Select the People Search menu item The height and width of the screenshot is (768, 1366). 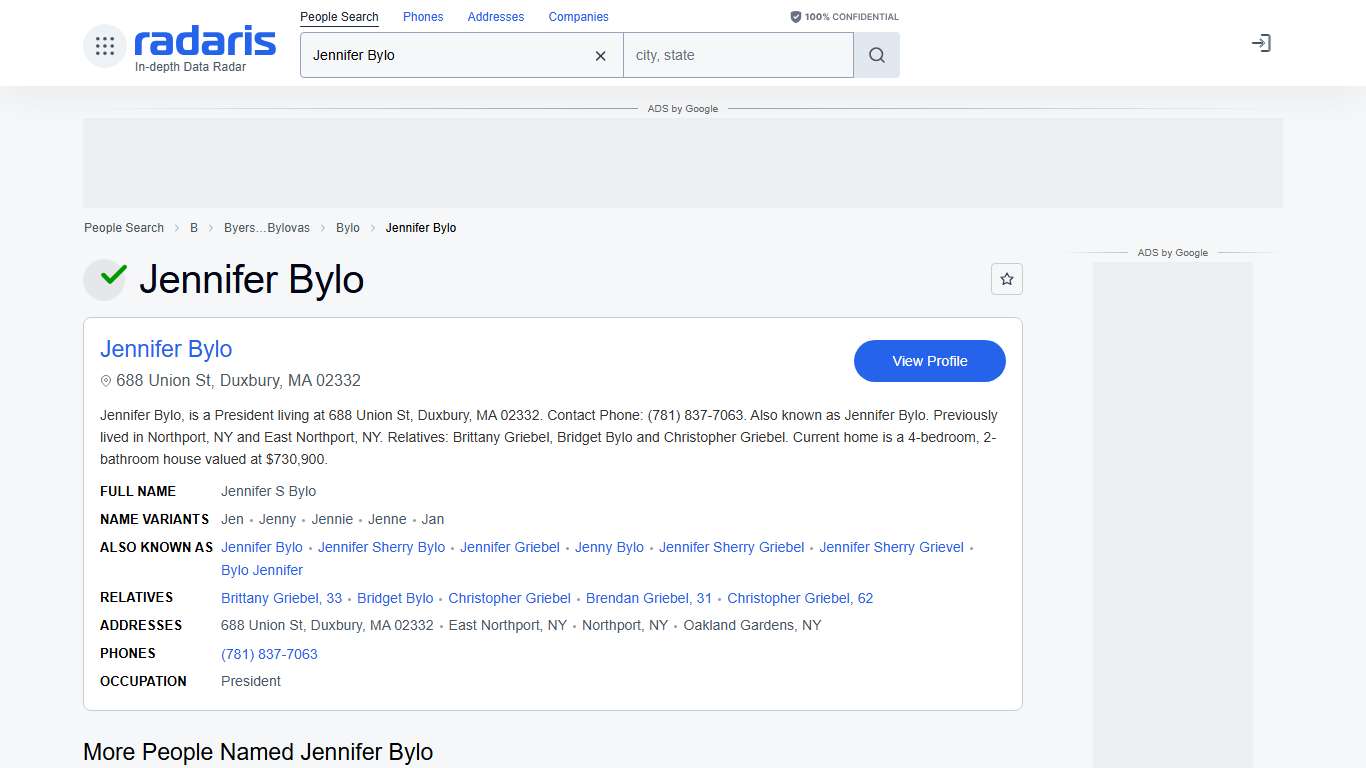(x=339, y=16)
